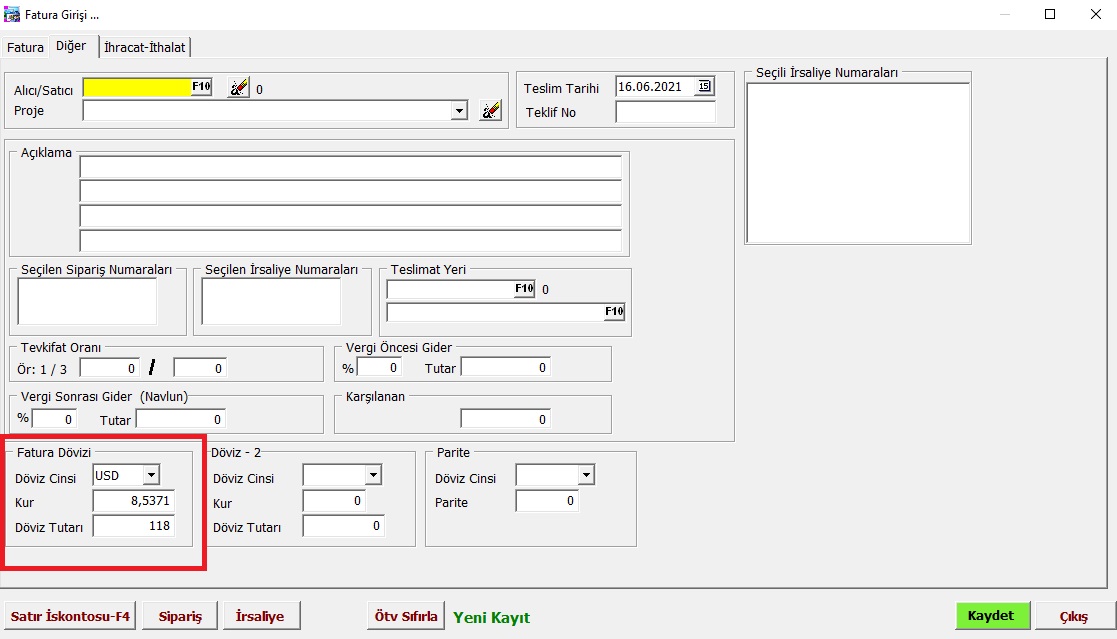Click the F10 lookup button in Alıcı/Satıcı field

201,88
